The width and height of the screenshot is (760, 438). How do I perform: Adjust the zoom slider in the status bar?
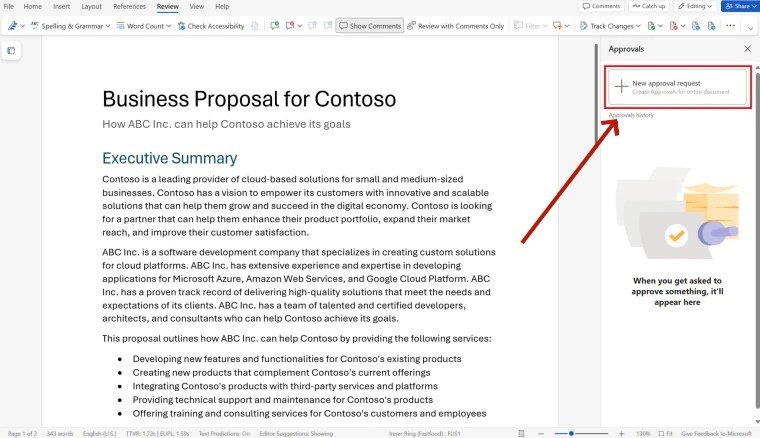tap(571, 433)
